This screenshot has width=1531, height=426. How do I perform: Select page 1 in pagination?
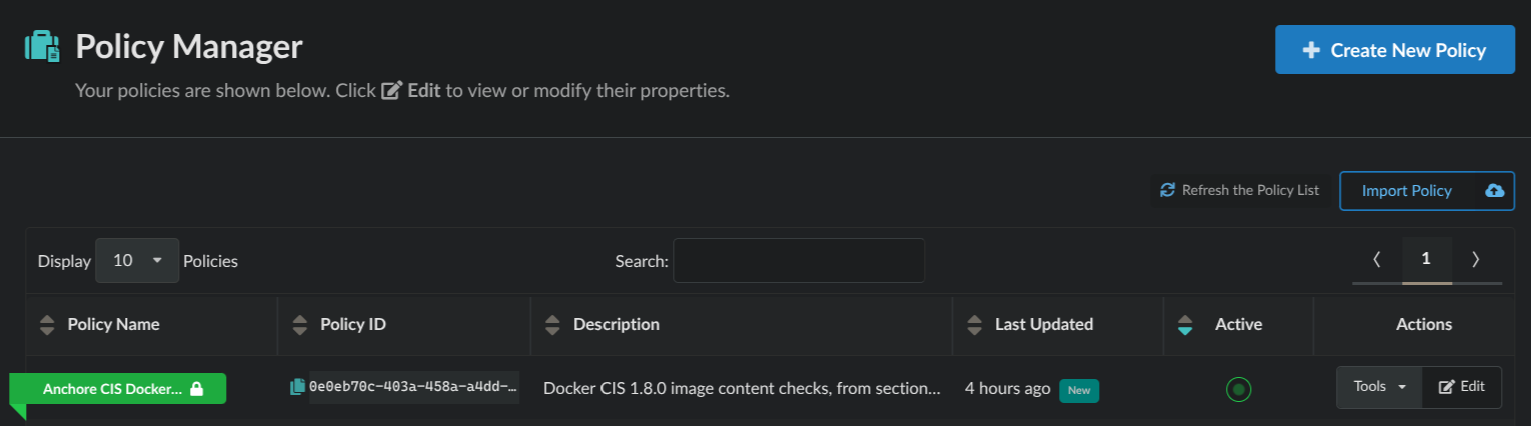pyautogui.click(x=1426, y=259)
